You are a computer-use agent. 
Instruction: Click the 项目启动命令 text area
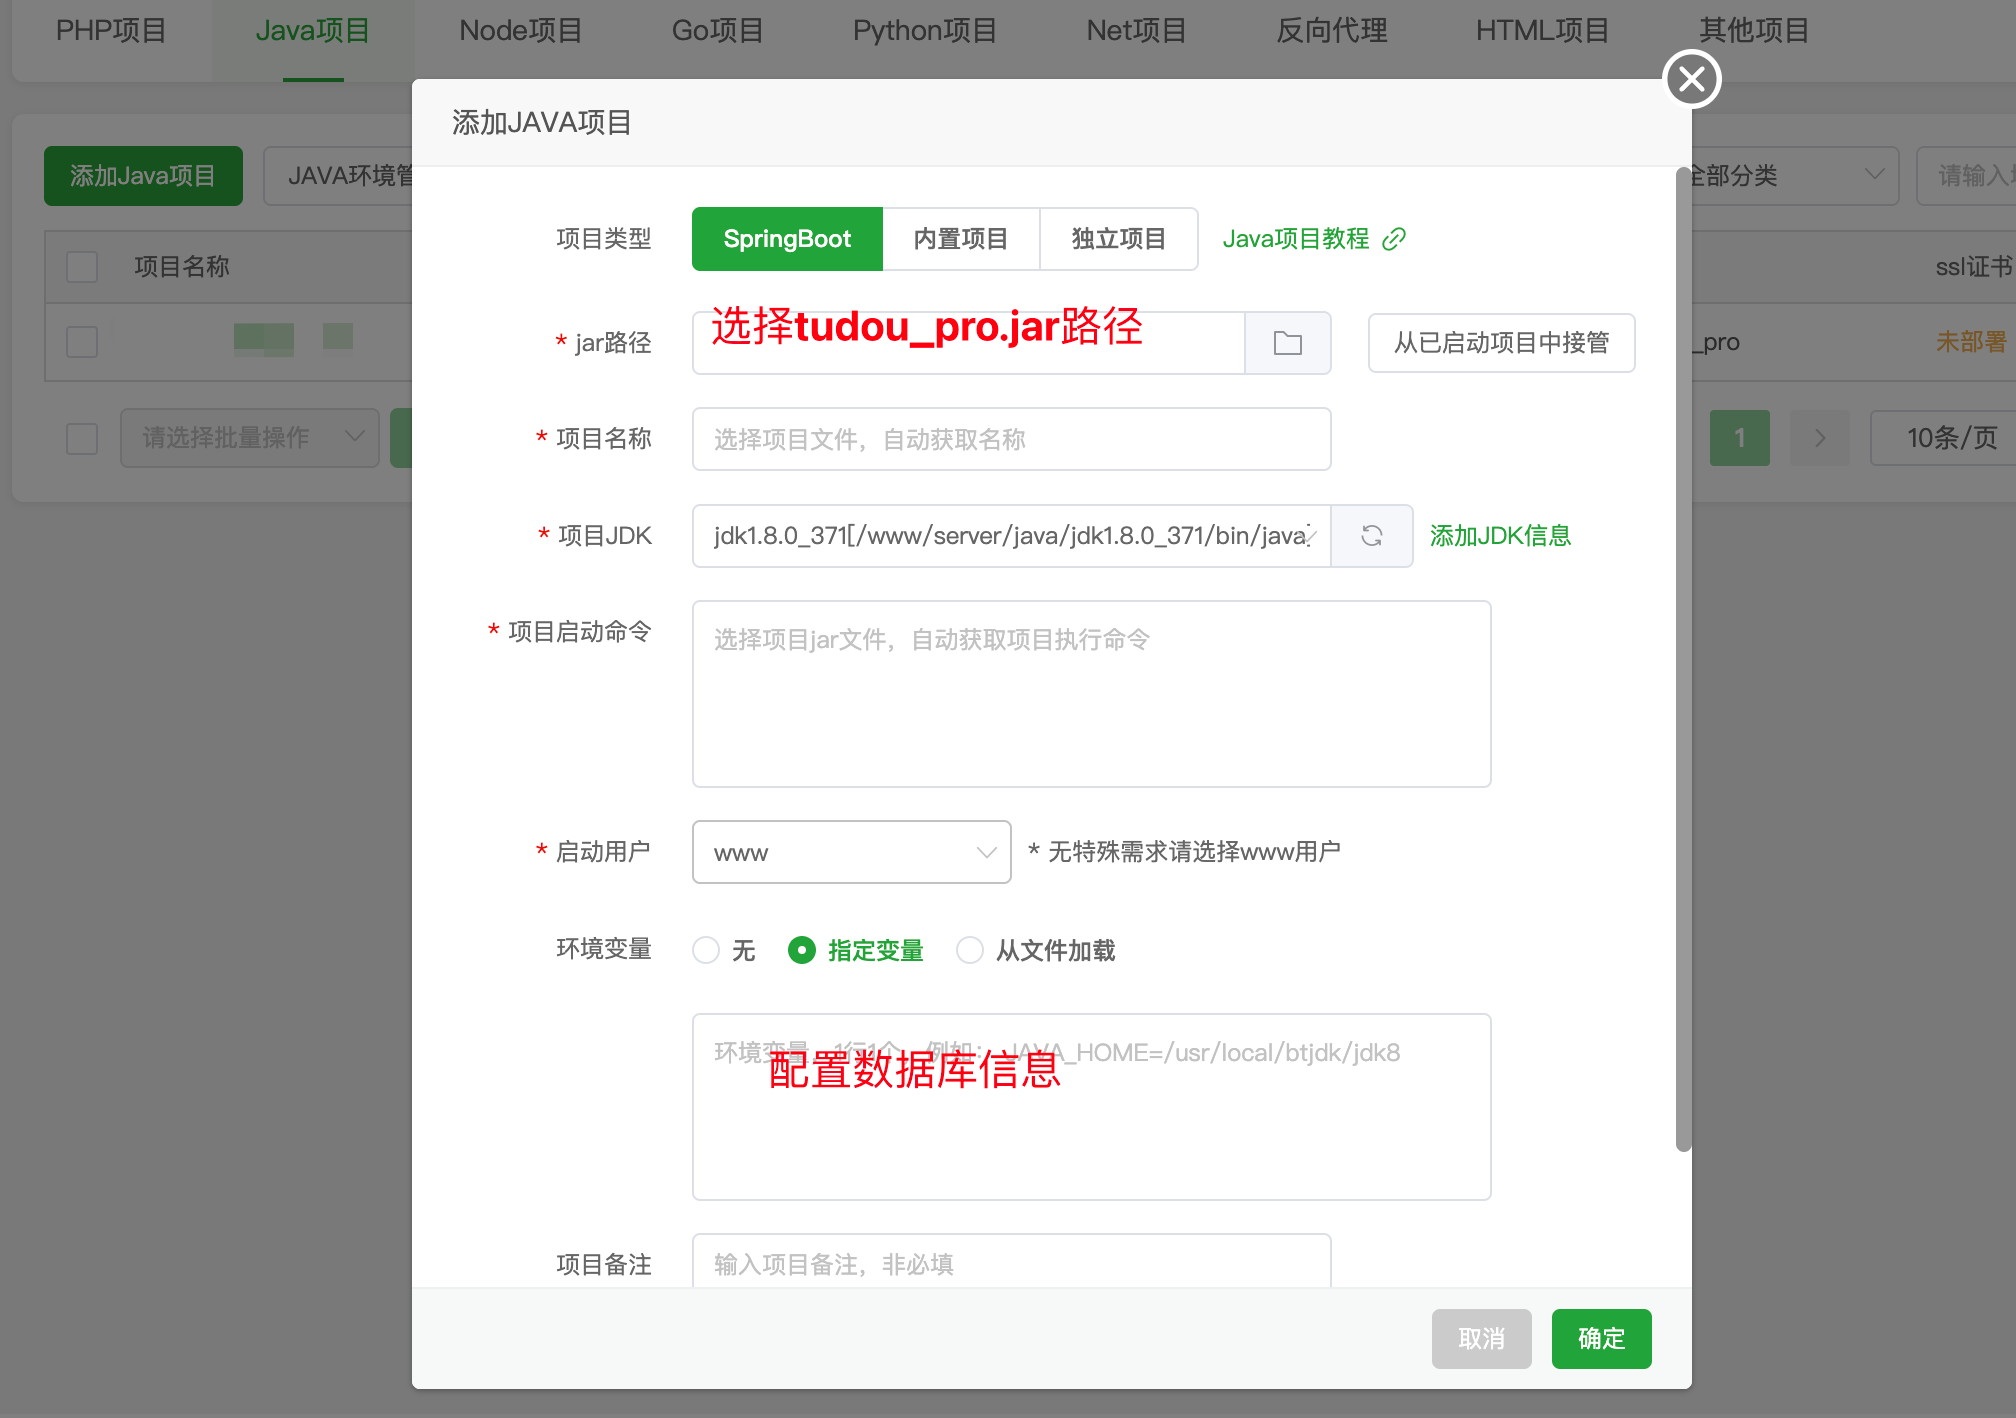click(1090, 693)
